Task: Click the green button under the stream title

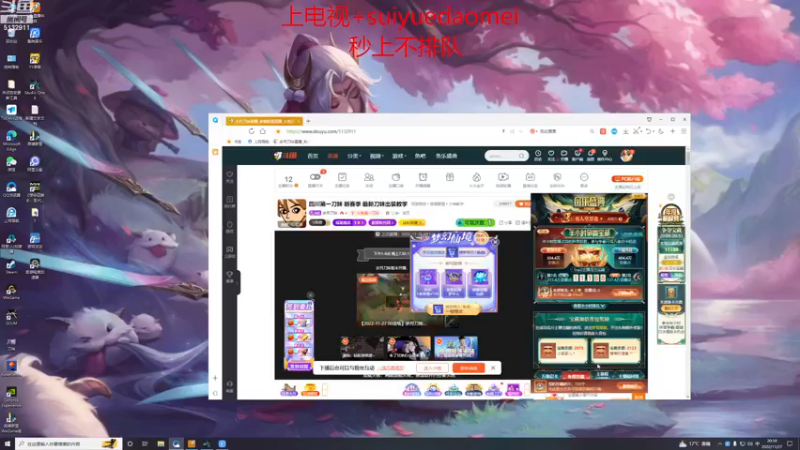Action: (x=475, y=222)
